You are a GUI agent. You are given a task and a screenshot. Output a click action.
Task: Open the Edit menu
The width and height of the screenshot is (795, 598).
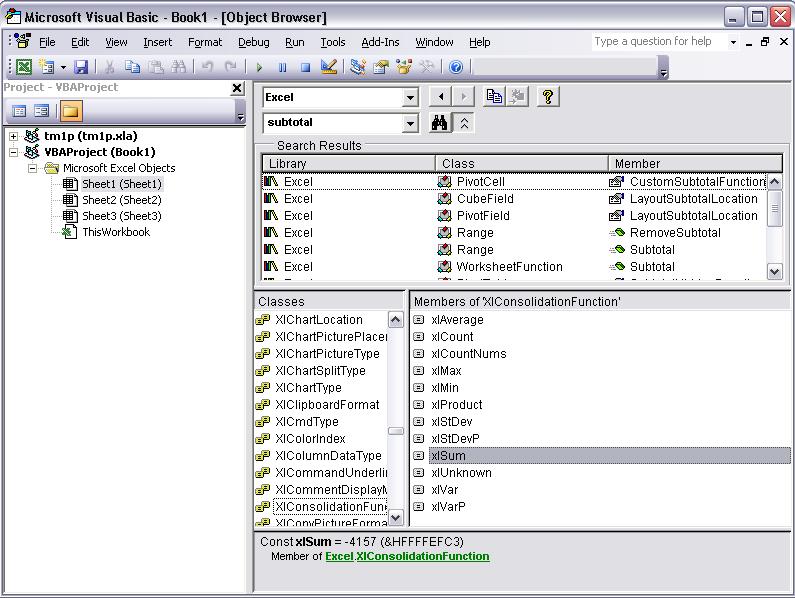coord(80,42)
